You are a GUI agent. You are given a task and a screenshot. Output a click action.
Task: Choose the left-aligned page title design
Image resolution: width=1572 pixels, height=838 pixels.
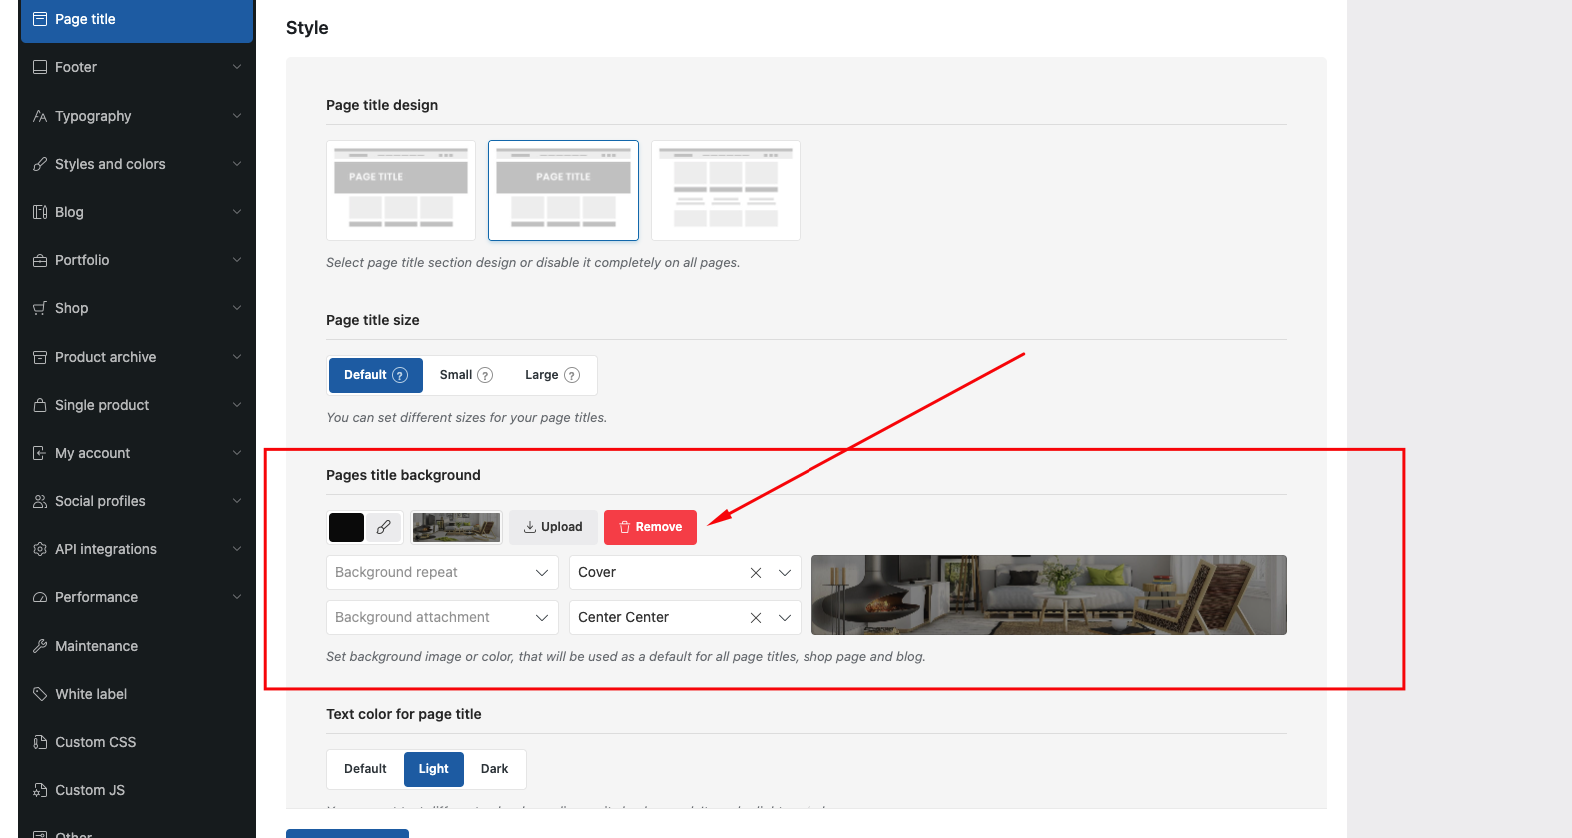click(401, 190)
